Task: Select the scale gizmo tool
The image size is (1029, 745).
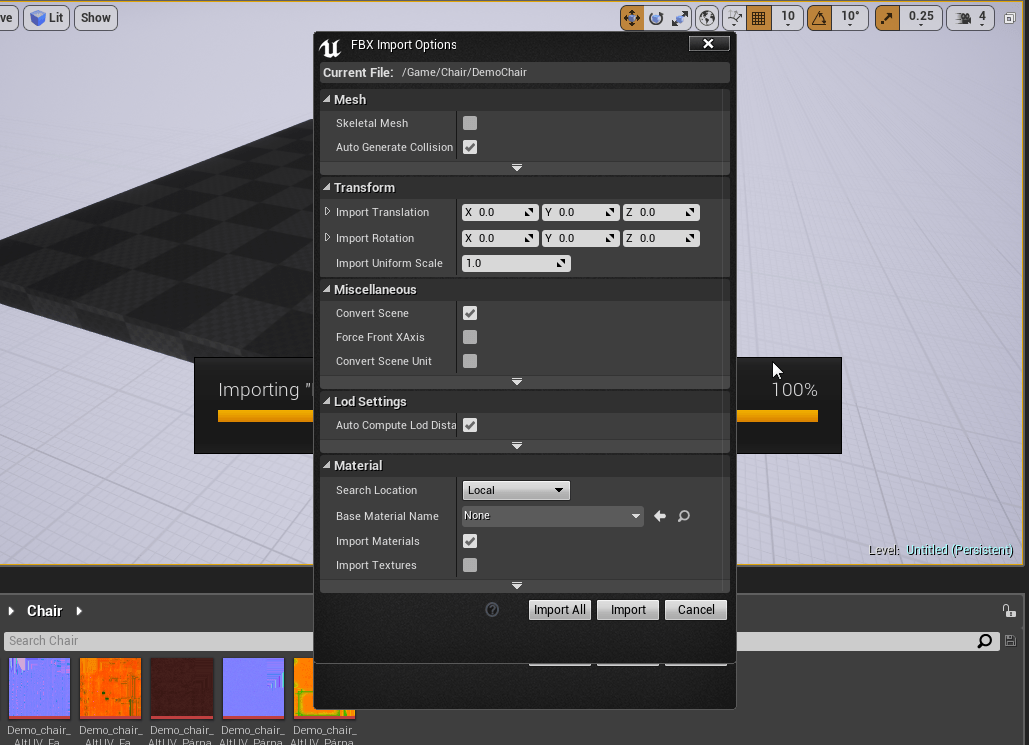Action: coord(680,18)
